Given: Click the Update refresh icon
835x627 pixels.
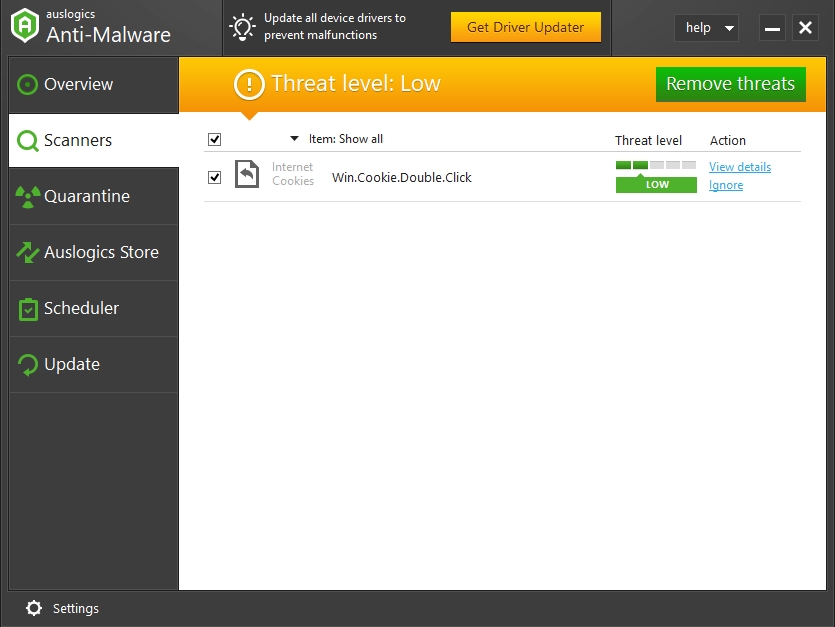Looking at the screenshot, I should tap(28, 365).
